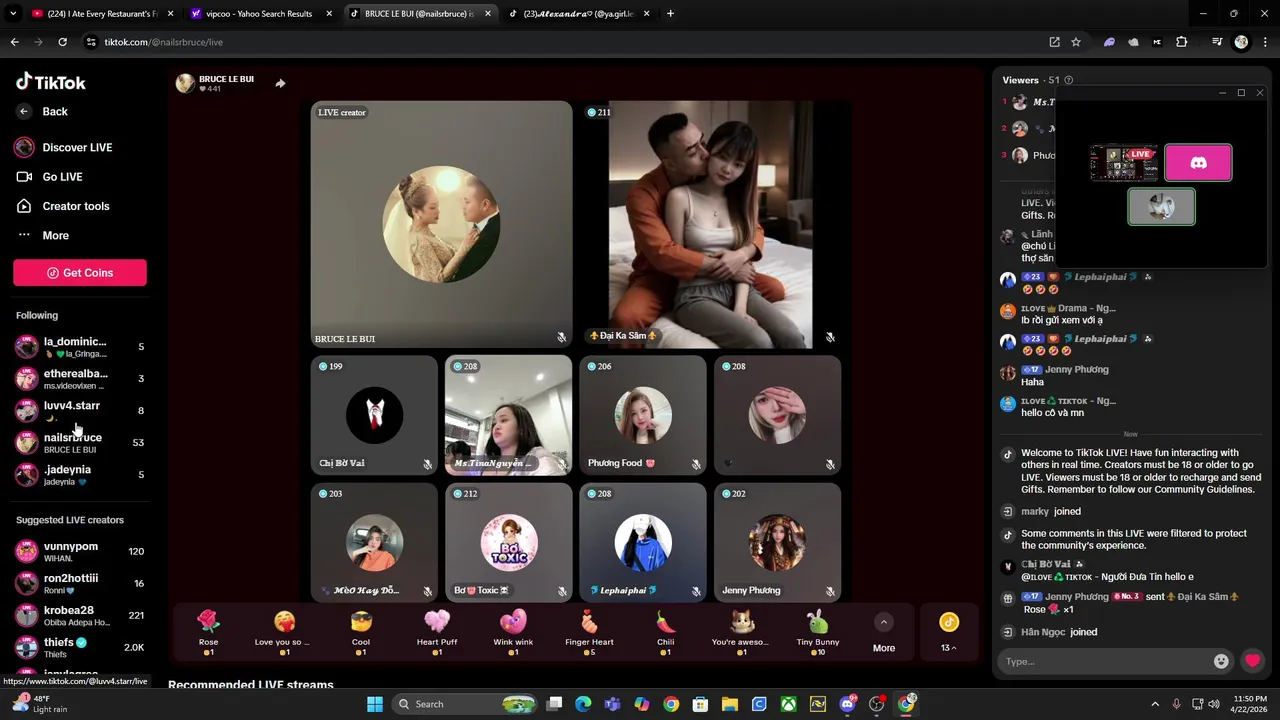The width and height of the screenshot is (1280, 720).
Task: Select the Jenny Phương guest tile
Action: pyautogui.click(x=777, y=542)
